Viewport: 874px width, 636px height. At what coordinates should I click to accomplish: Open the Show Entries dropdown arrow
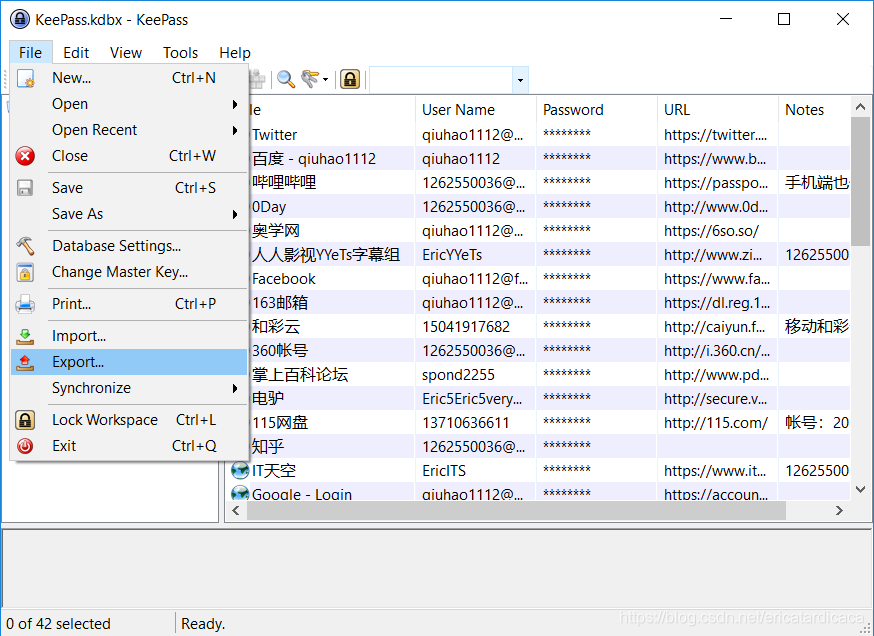click(326, 80)
